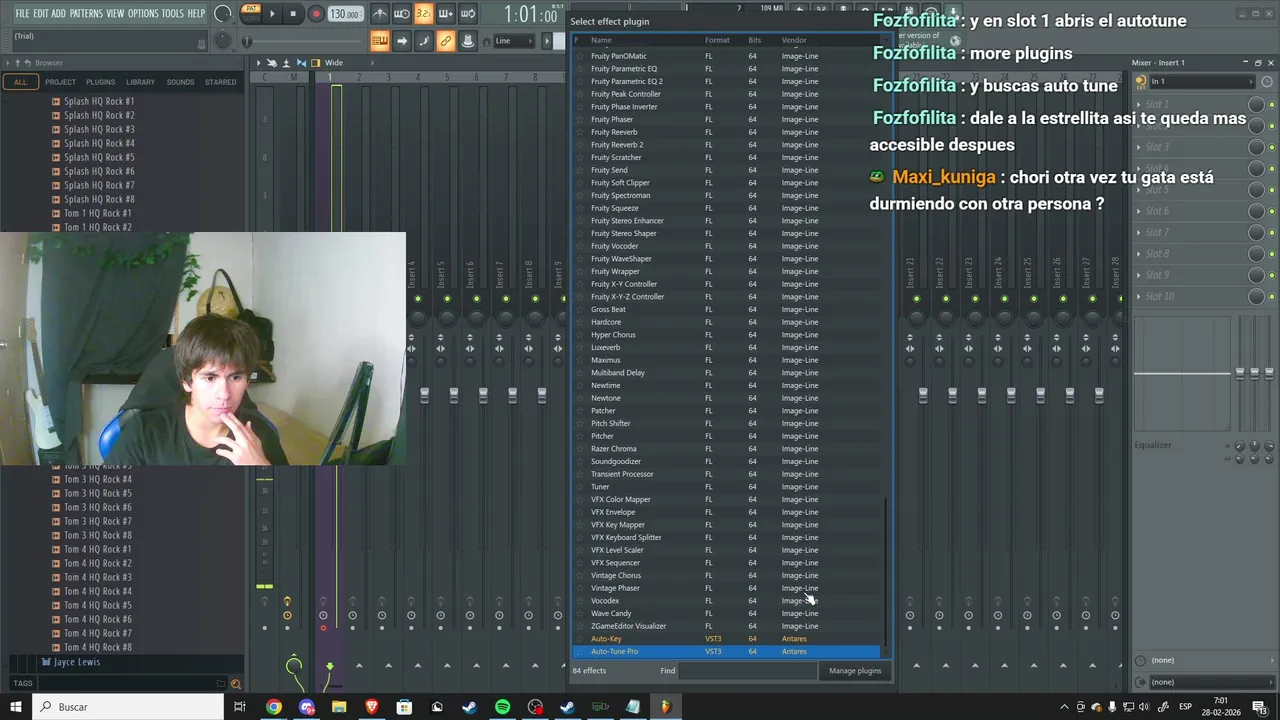Select Auto-Tune Pro in plugin list
Screen dimensions: 1280x720
[725, 652]
